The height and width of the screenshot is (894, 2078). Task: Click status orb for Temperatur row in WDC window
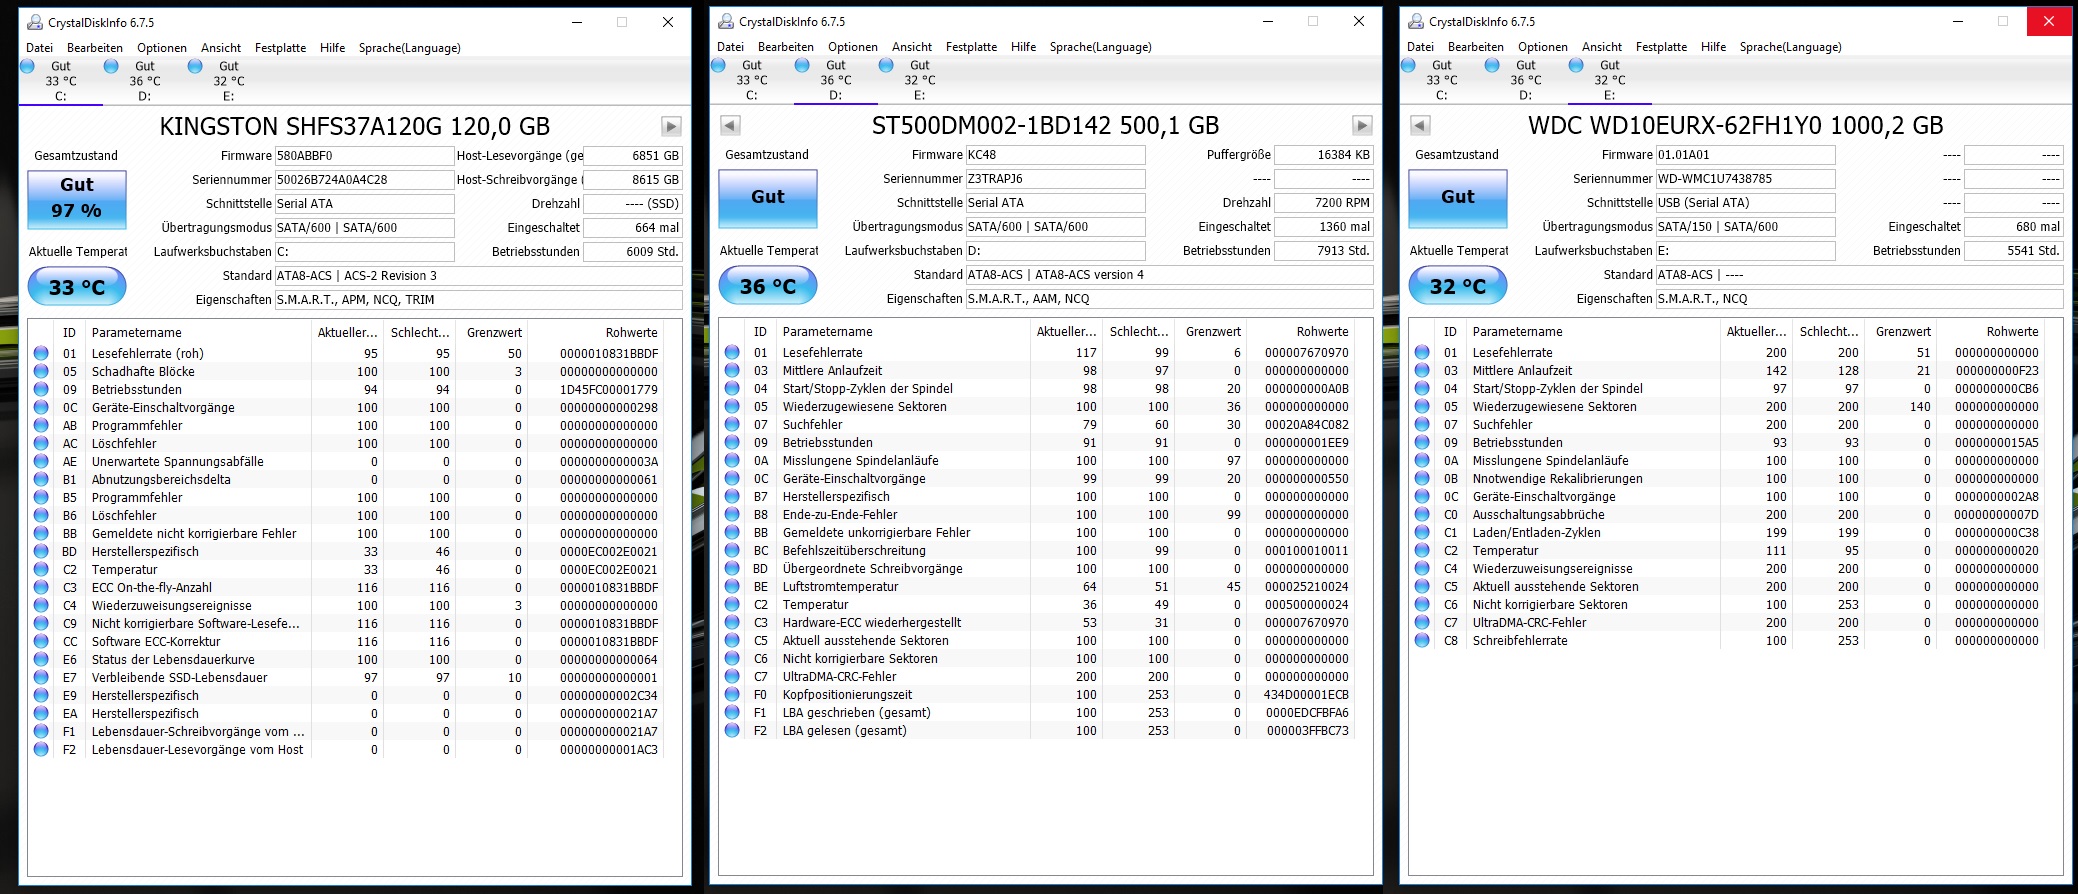1422,550
